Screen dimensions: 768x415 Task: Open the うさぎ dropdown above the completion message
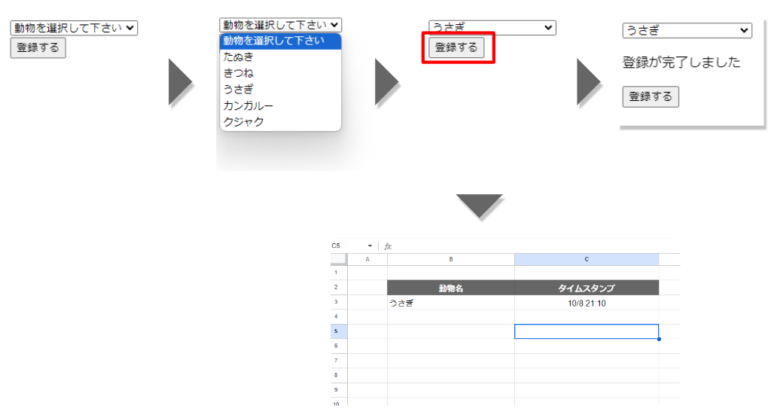pyautogui.click(x=686, y=31)
